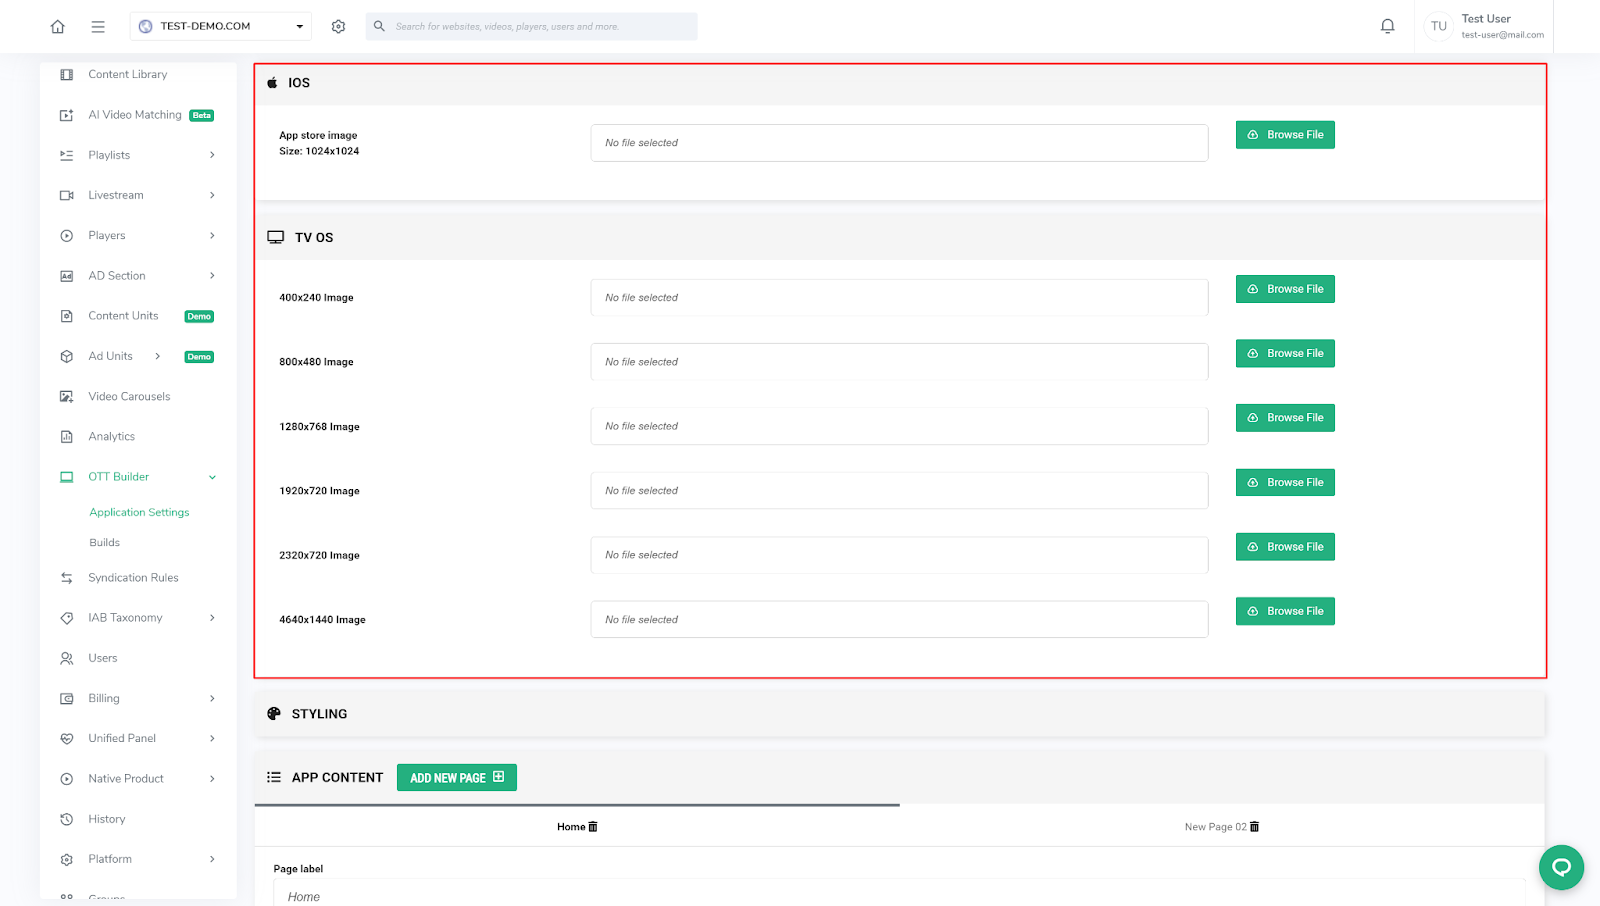Open notifications bell icon

pos(1387,27)
